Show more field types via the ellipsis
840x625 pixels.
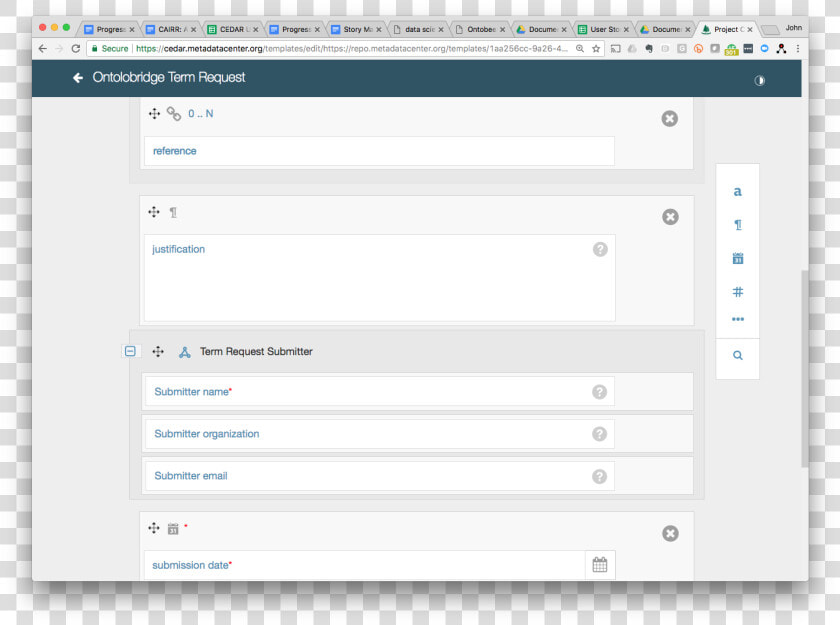point(738,319)
